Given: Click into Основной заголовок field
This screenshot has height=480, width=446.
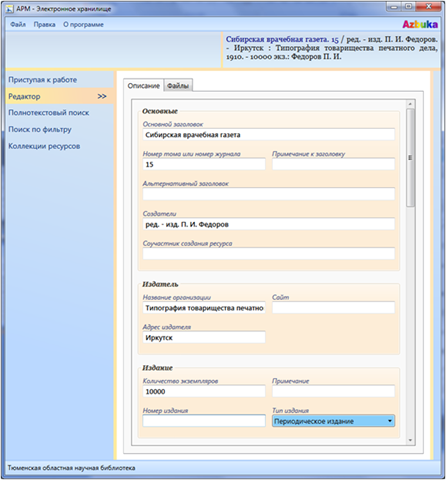Looking at the screenshot, I should (x=269, y=135).
